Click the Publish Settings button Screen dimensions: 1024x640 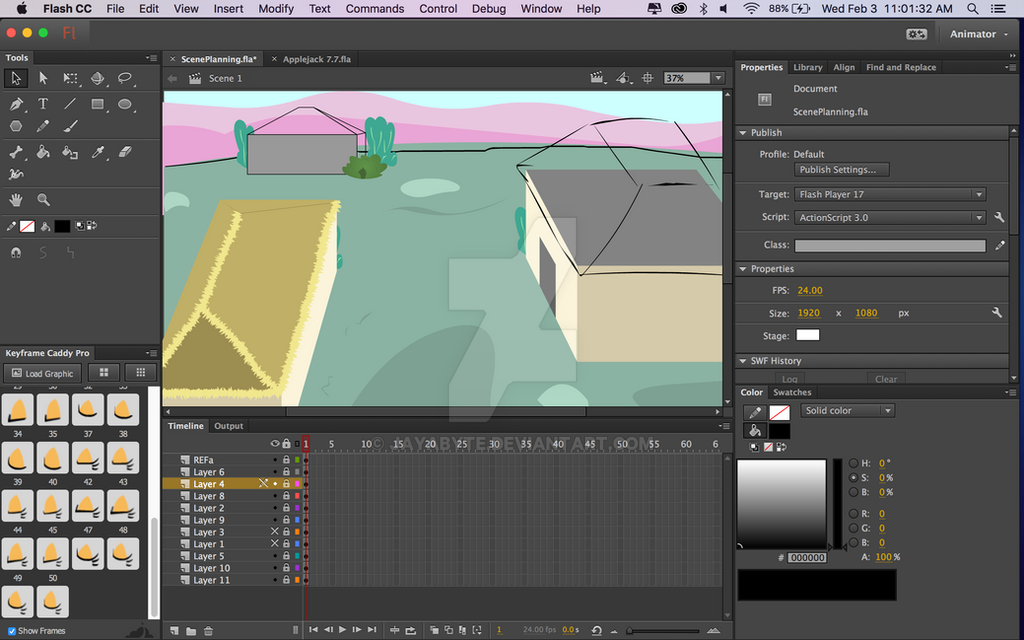coord(842,170)
